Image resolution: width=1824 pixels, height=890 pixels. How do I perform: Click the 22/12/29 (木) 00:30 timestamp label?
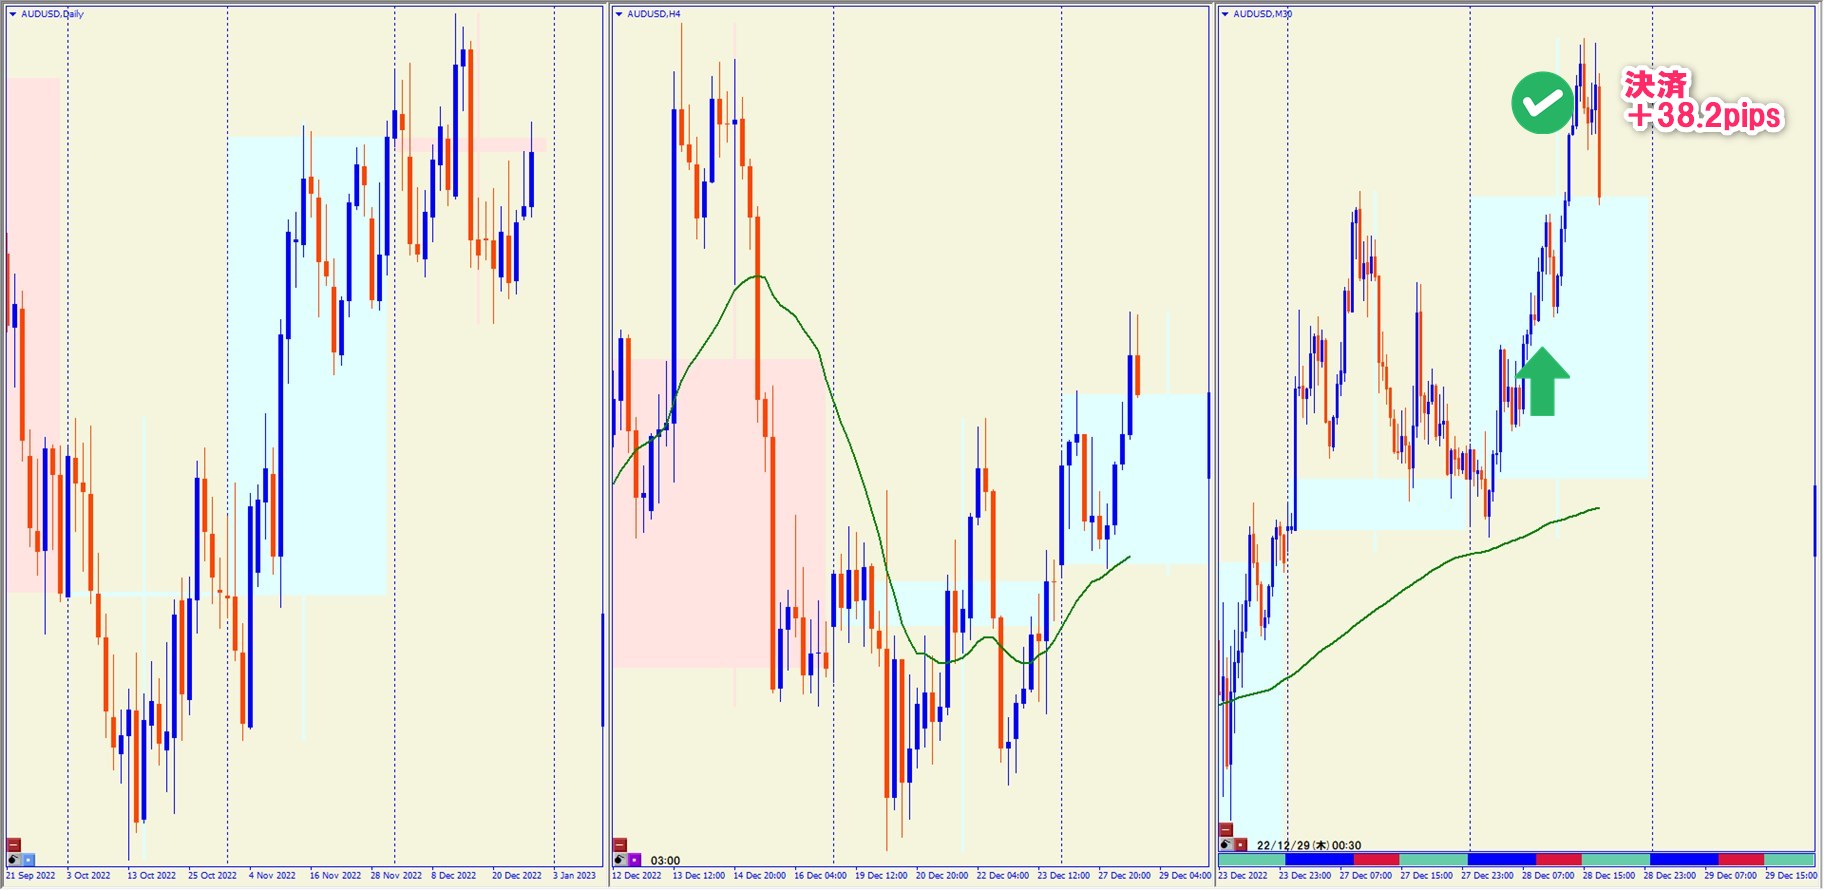coord(1309,845)
